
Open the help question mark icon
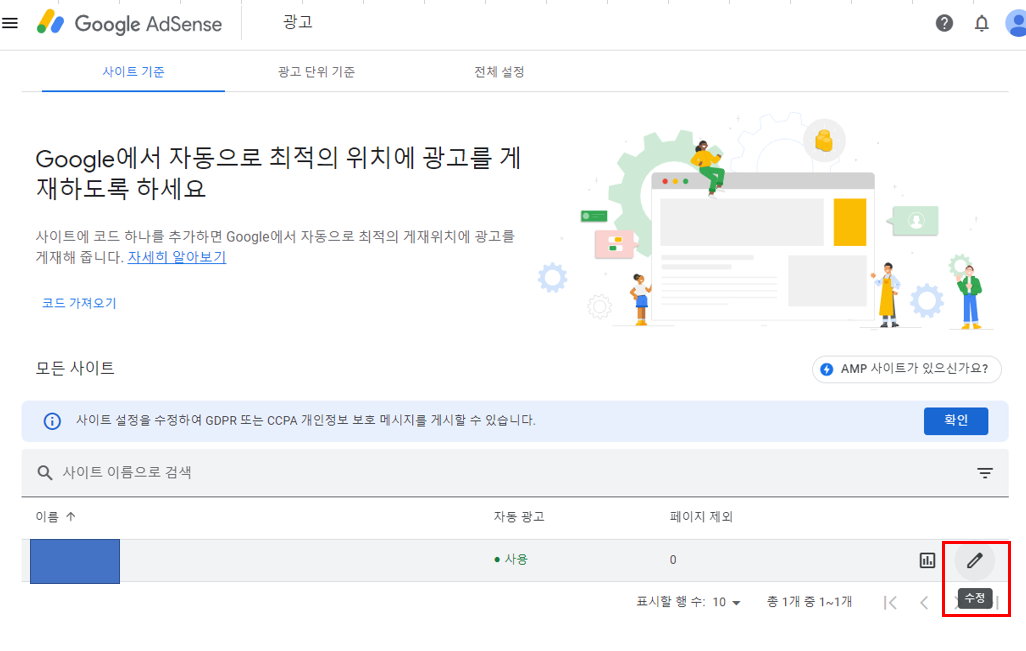pyautogui.click(x=944, y=24)
